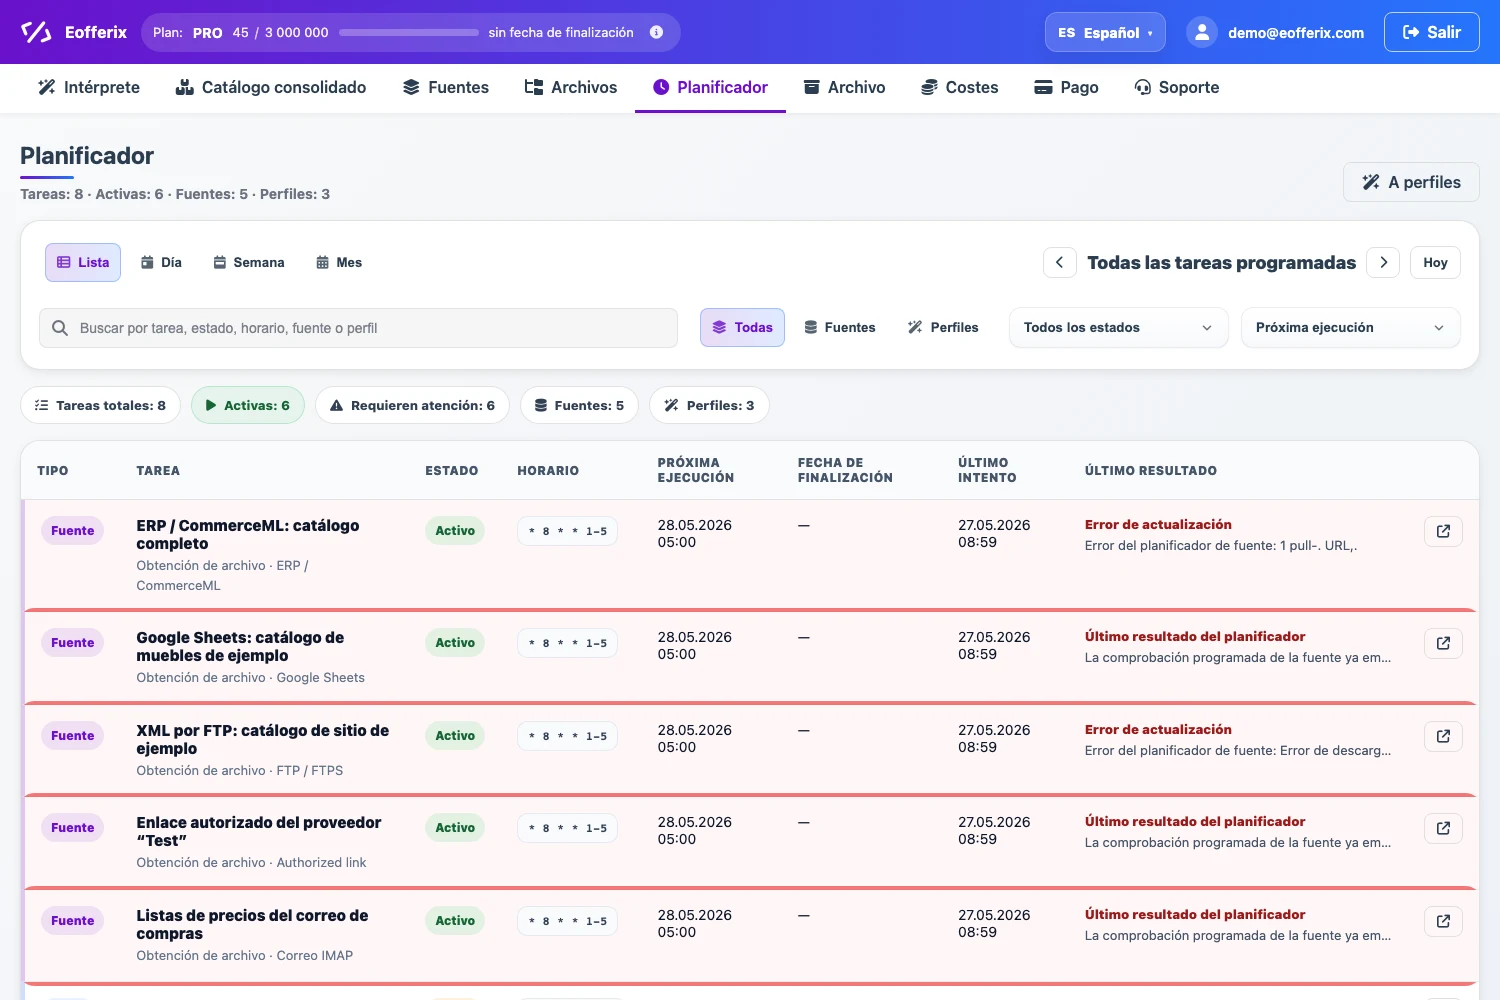
Task: Click Google Sheets: catálogo de muebles task name
Action: (x=240, y=647)
